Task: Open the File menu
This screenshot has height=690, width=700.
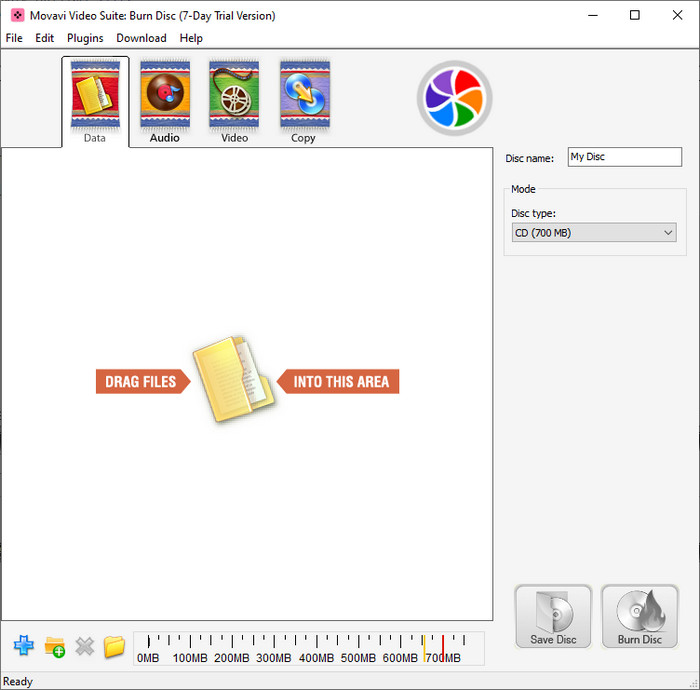Action: [x=14, y=38]
